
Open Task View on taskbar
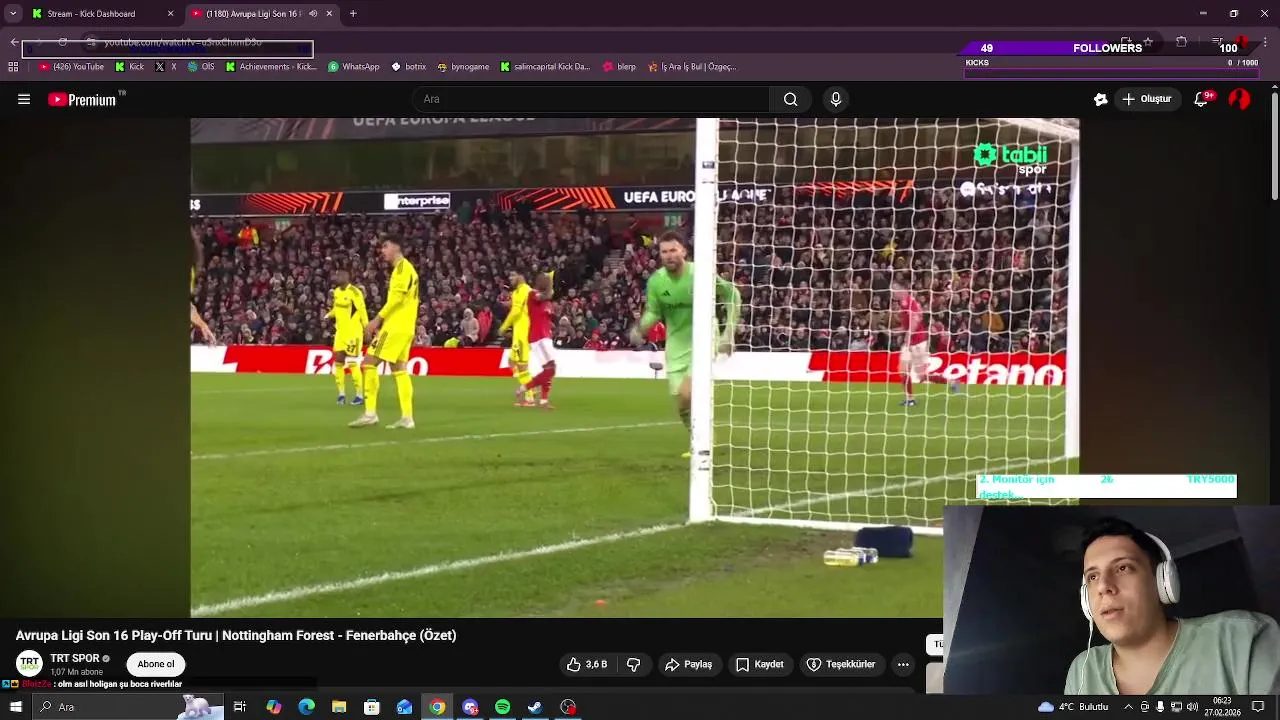tap(240, 707)
